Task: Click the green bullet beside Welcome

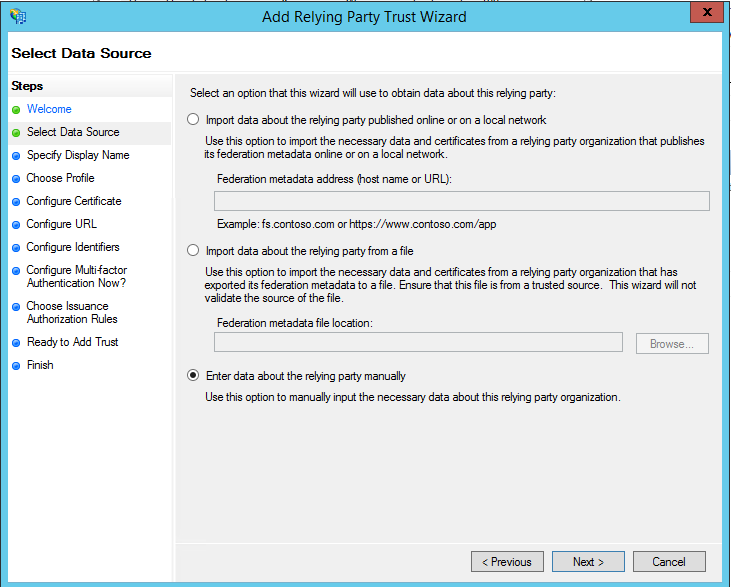Action: (16, 110)
